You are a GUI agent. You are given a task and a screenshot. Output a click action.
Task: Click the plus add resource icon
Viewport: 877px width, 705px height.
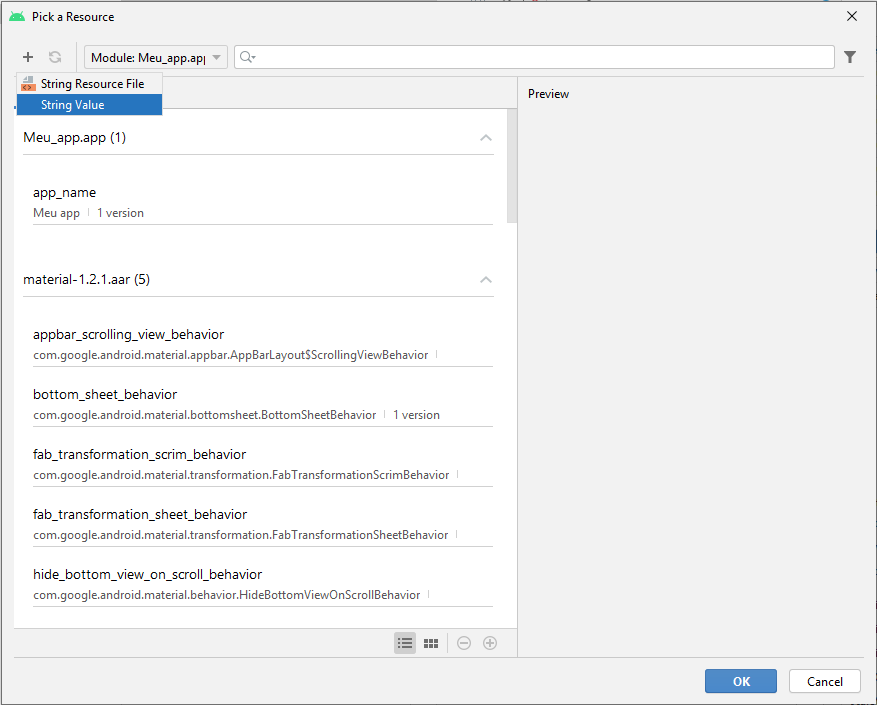[28, 57]
